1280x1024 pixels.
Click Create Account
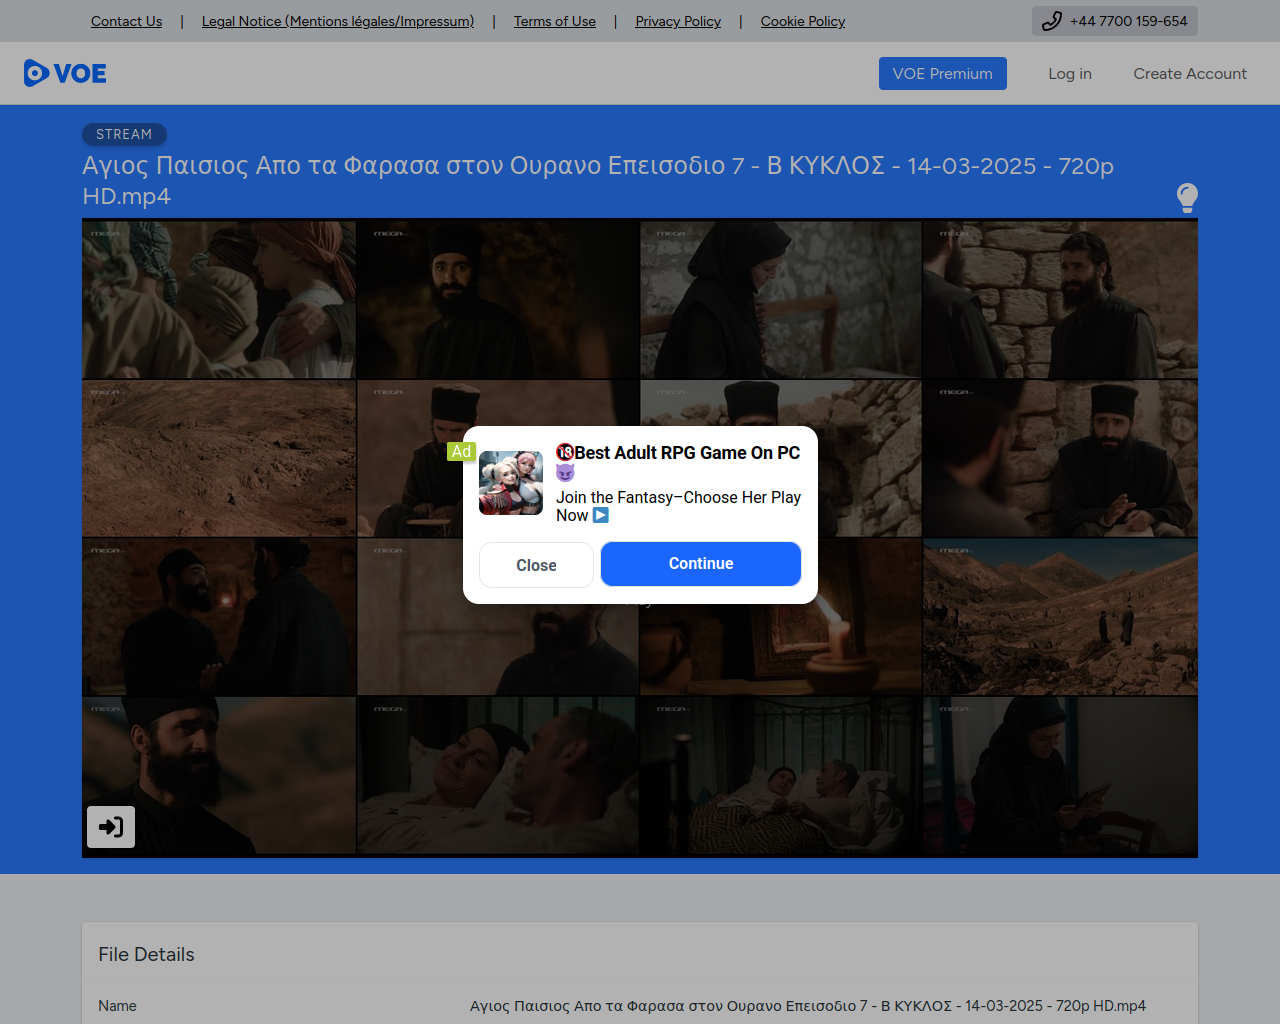click(x=1190, y=74)
